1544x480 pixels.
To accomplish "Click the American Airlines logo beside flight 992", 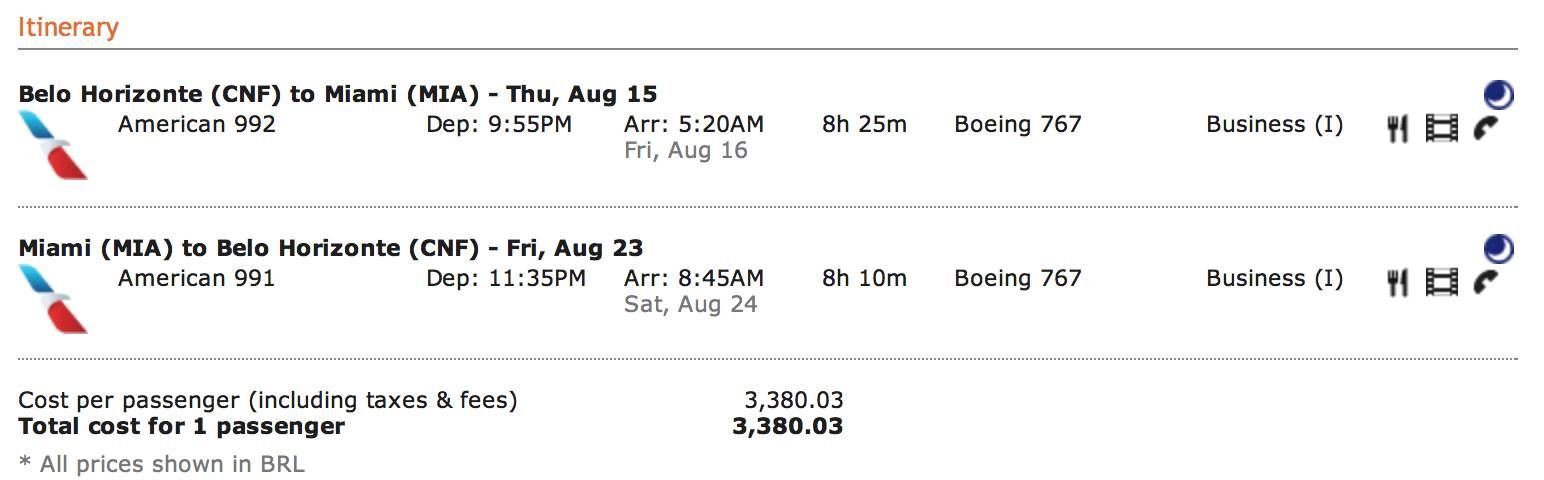I will point(54,146).
